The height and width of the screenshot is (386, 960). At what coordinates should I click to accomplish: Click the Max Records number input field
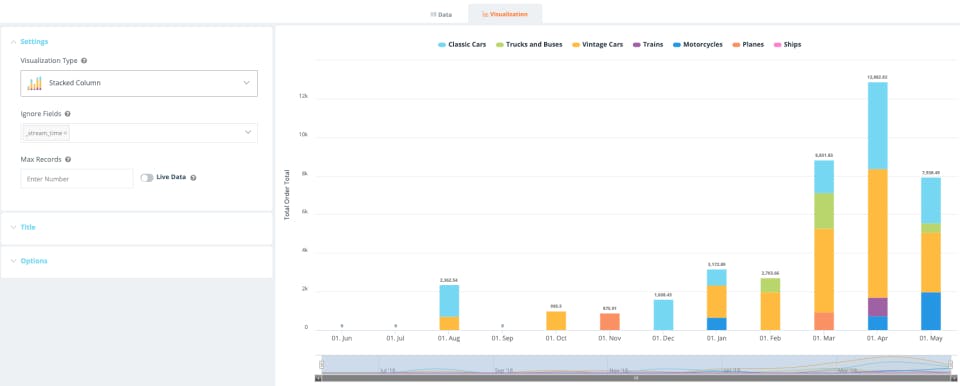[x=77, y=179]
